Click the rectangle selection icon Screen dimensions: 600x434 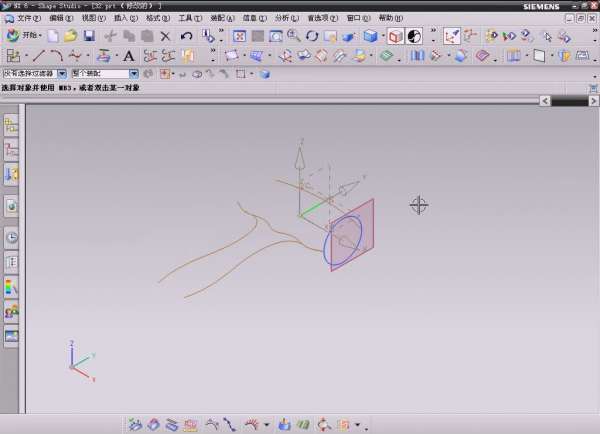coord(241,74)
